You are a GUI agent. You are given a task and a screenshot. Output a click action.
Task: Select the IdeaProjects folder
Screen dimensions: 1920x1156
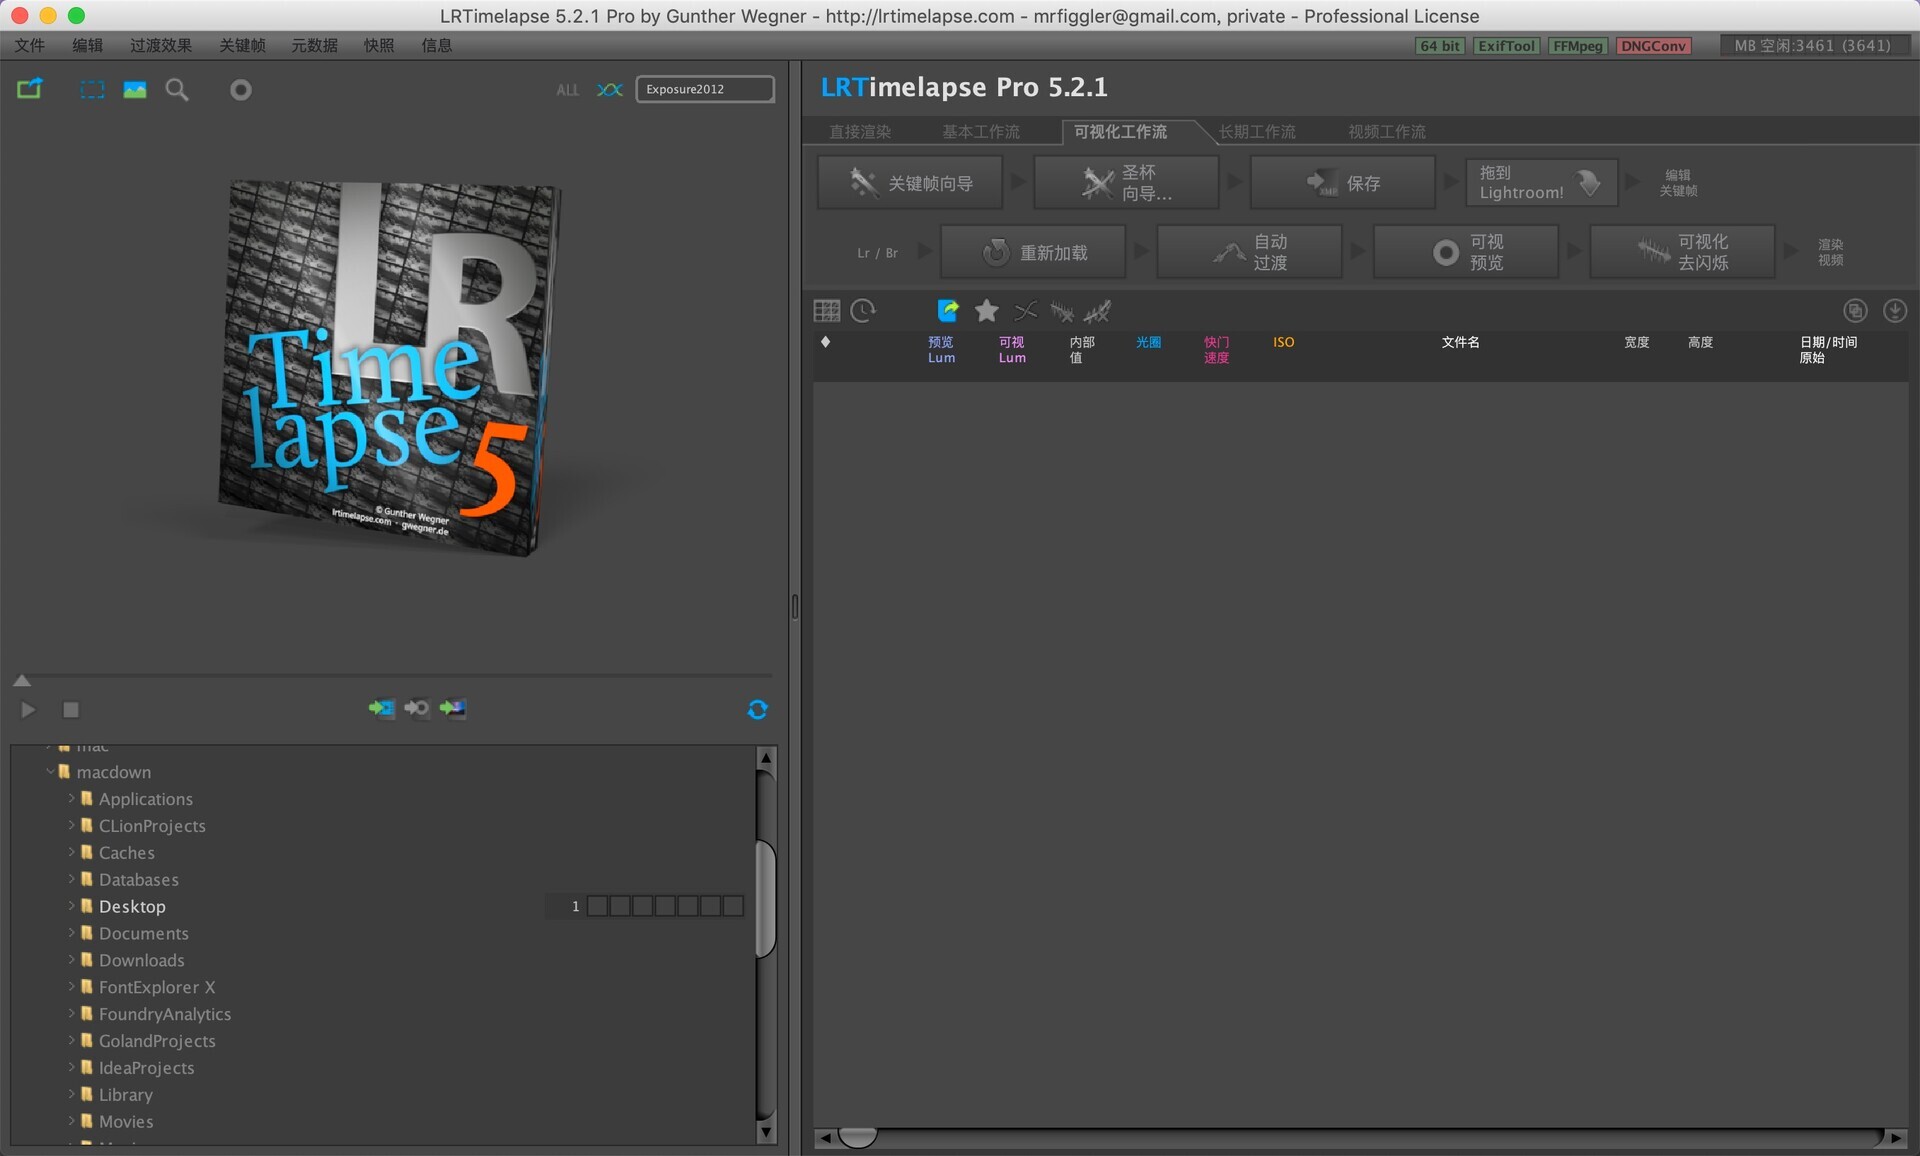coord(146,1068)
